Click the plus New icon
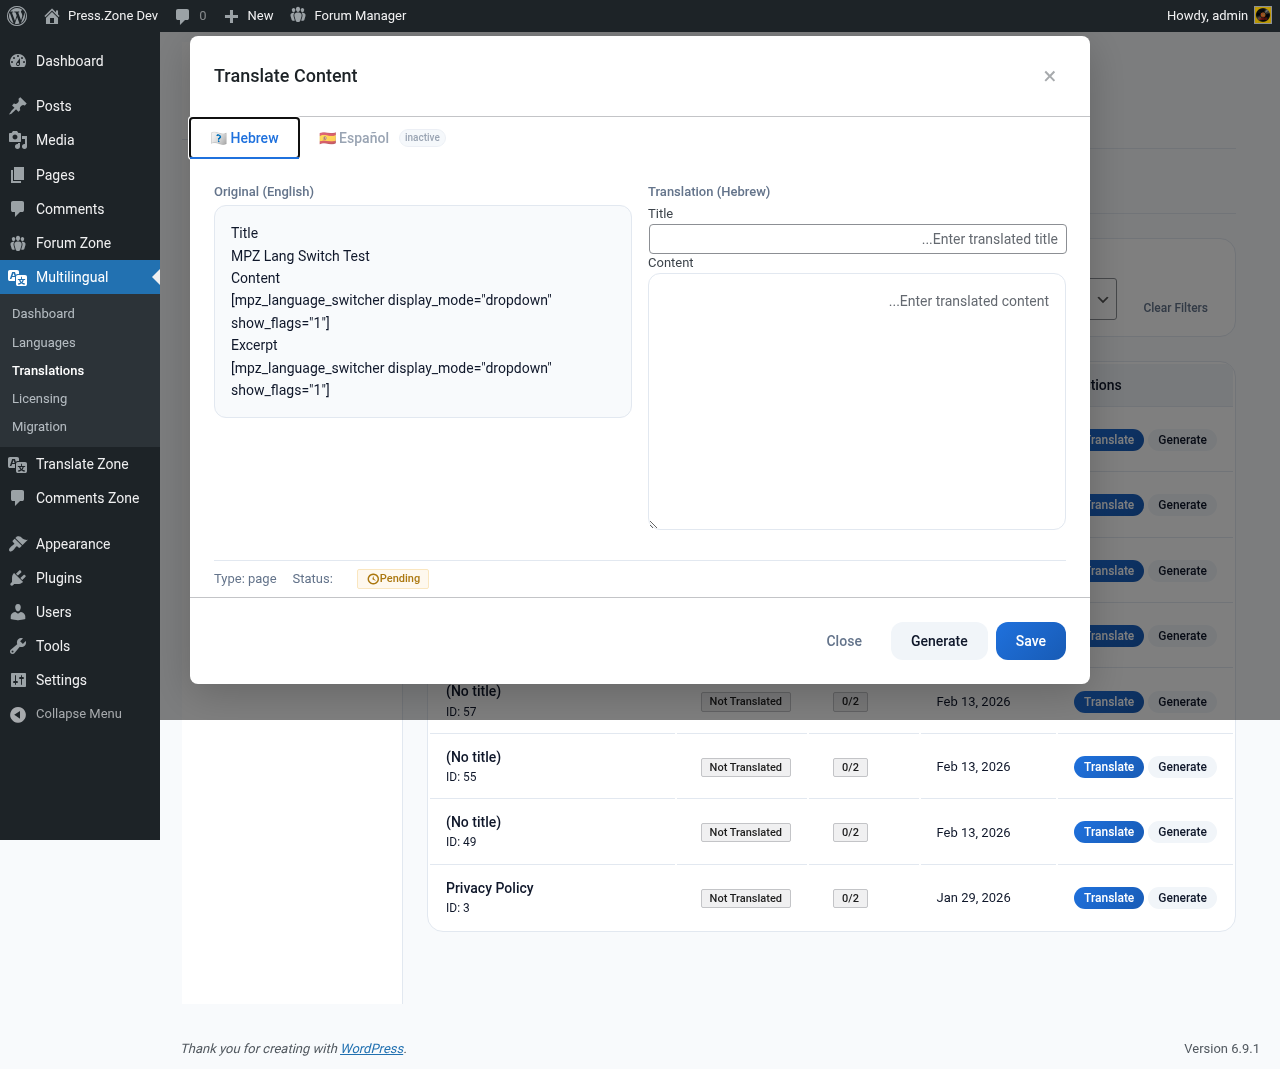Screen dimensions: 1280x1069 (x=231, y=16)
